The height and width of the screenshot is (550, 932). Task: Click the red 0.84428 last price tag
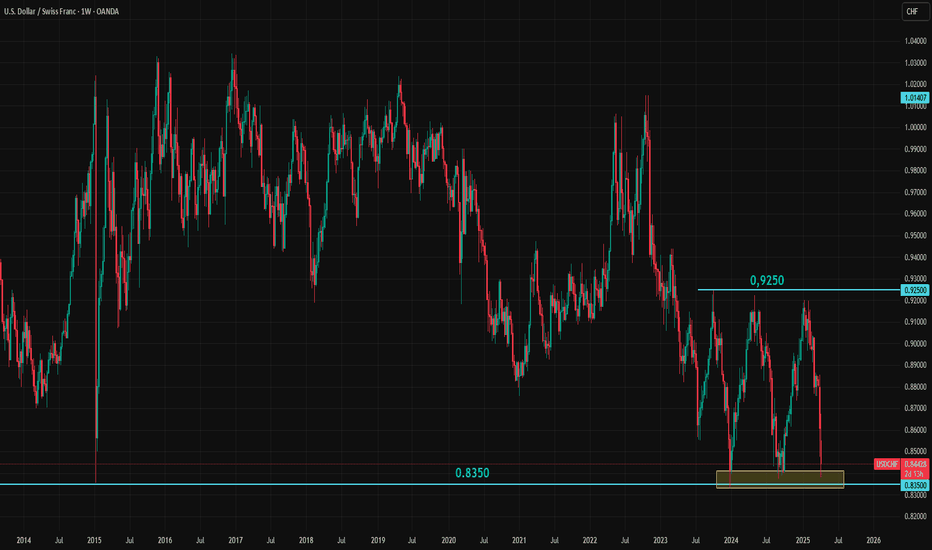point(915,464)
